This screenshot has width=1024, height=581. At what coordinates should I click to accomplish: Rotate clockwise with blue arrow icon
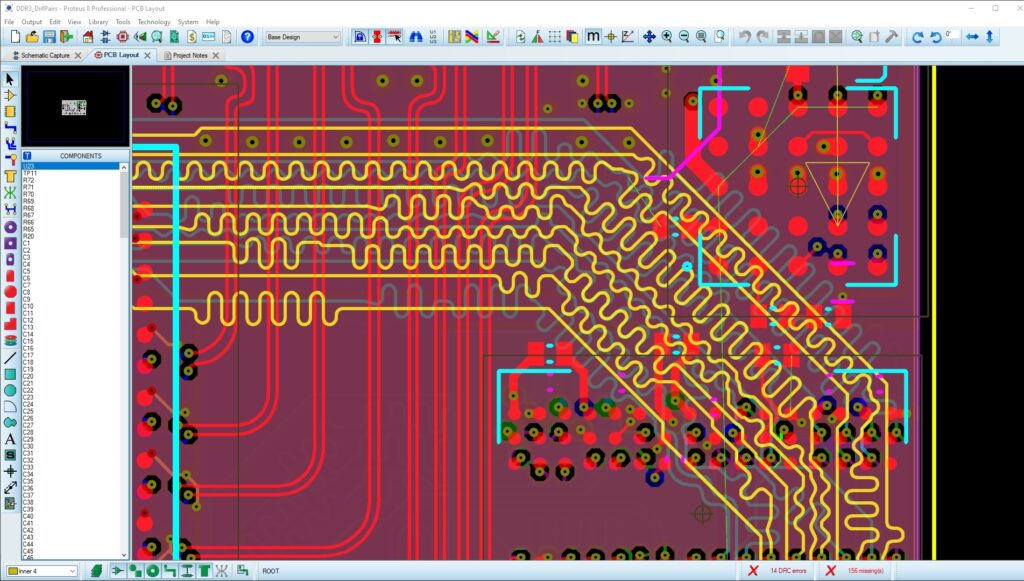pos(918,37)
